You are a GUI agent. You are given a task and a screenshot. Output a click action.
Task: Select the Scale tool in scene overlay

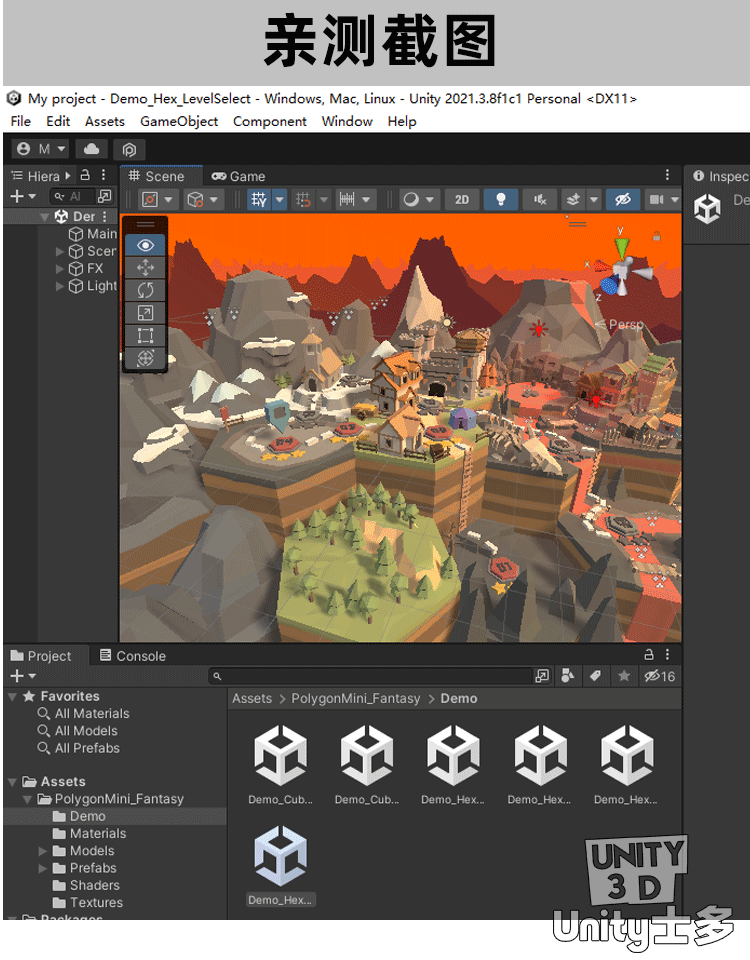coord(146,313)
